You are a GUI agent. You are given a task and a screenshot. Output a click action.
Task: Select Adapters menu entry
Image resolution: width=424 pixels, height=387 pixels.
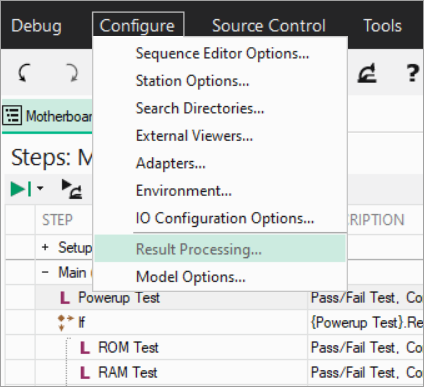220,163
